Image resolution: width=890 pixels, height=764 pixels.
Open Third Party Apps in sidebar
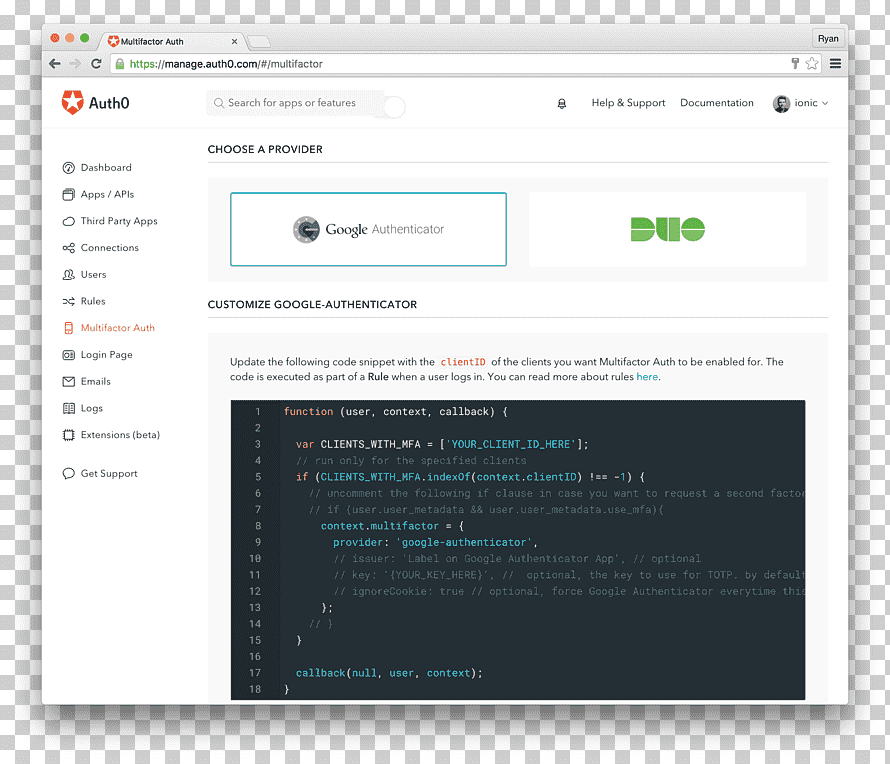coord(119,221)
